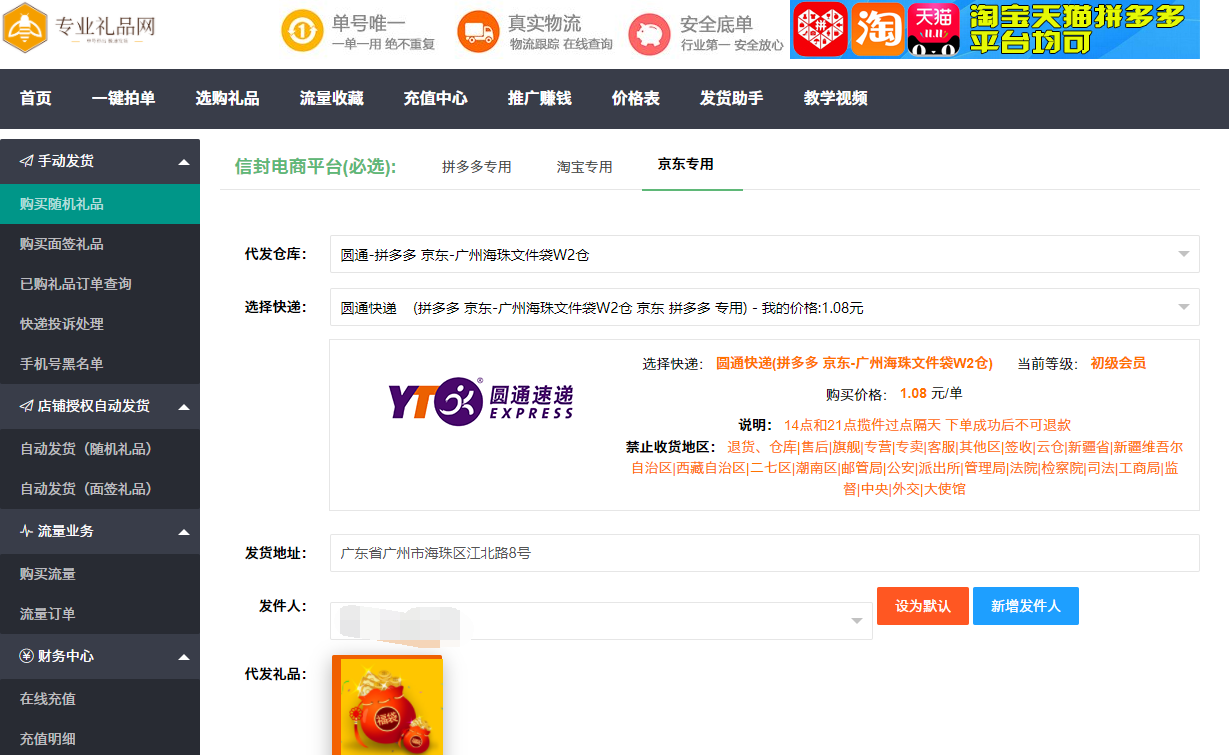The image size is (1229, 755).
Task: Click the 设为默认 orange button
Action: click(x=922, y=606)
